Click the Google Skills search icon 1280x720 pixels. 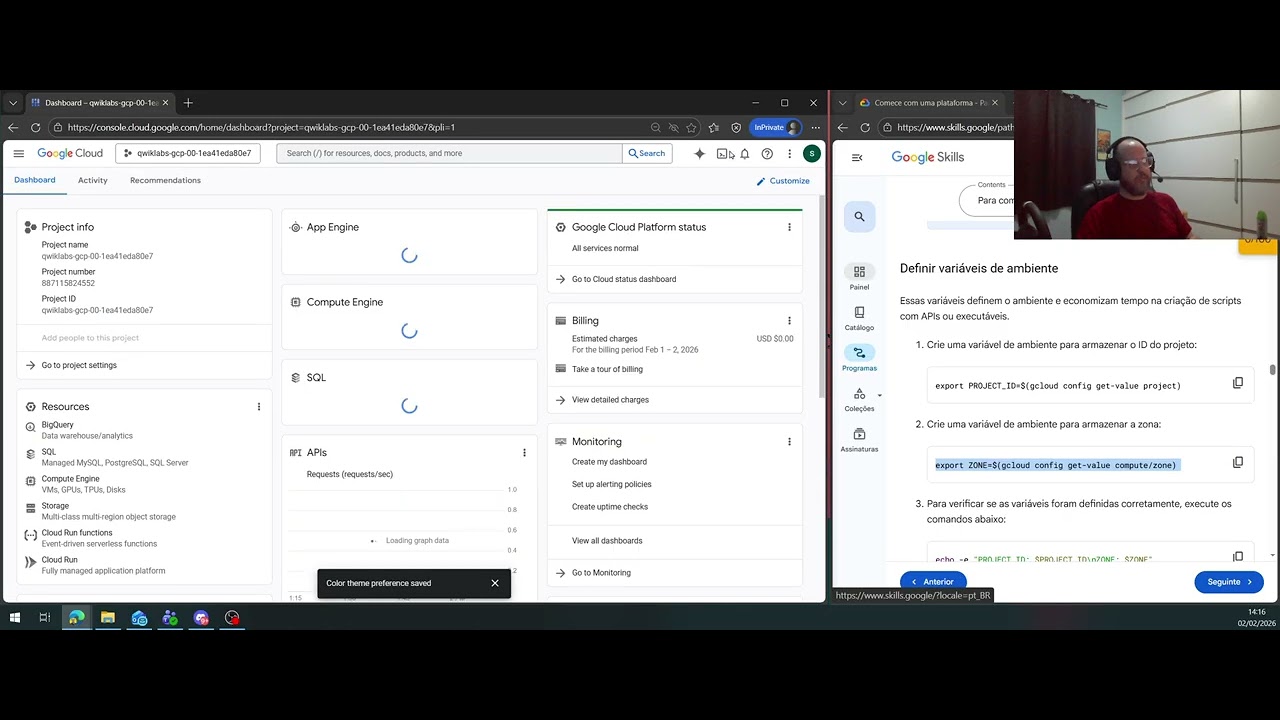point(859,216)
